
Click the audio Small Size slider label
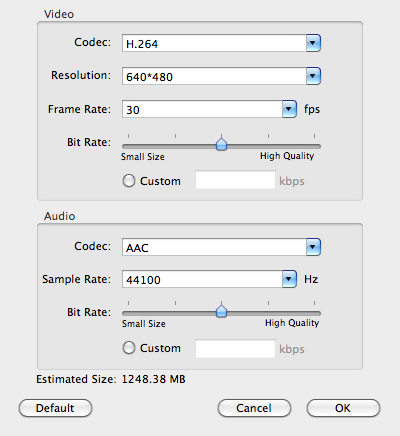pos(144,324)
